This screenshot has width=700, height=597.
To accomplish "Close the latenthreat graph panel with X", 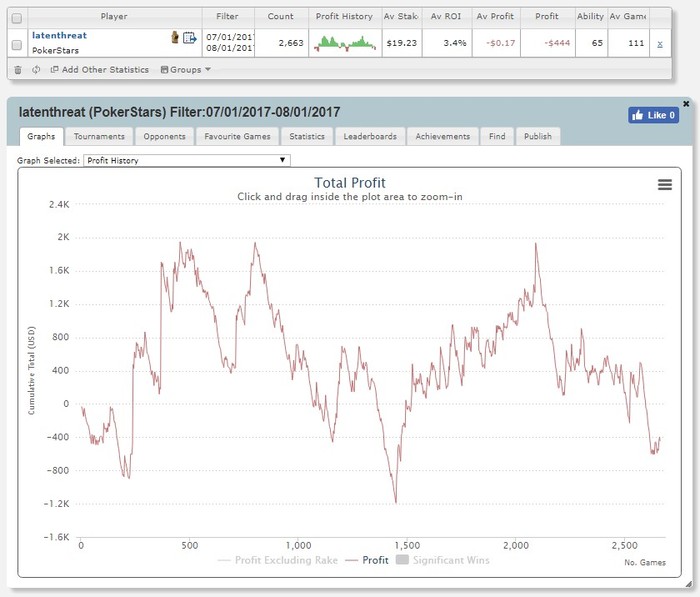I will 686,104.
